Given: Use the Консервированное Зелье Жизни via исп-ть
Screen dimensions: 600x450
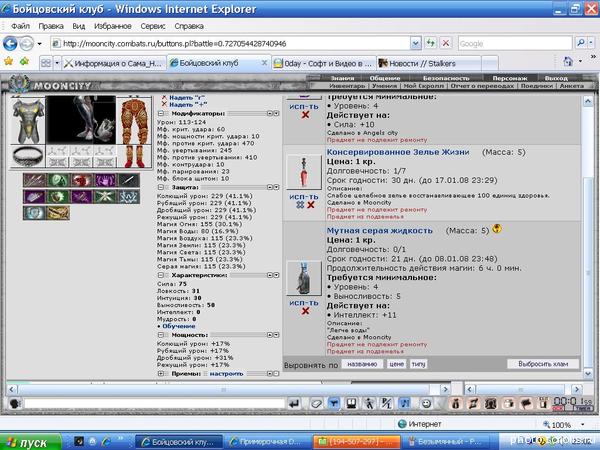Looking at the screenshot, I should [x=304, y=197].
